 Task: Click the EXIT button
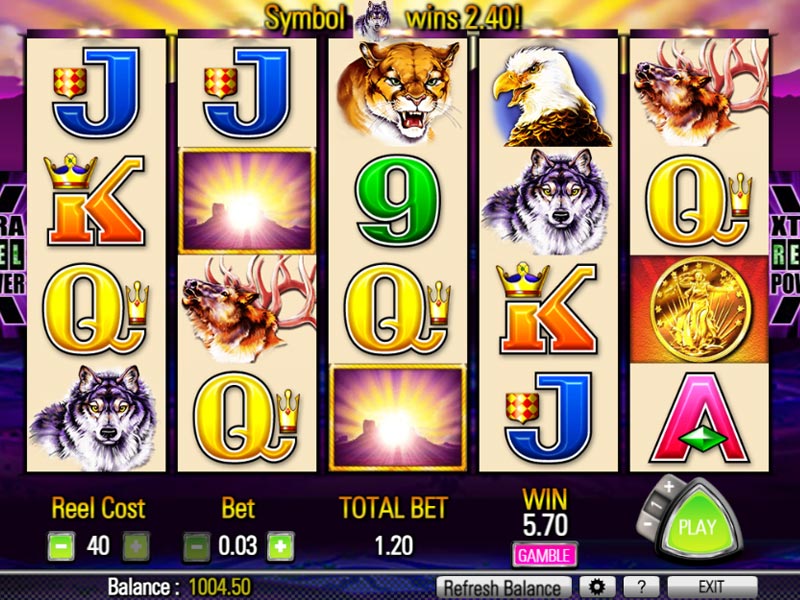(712, 587)
